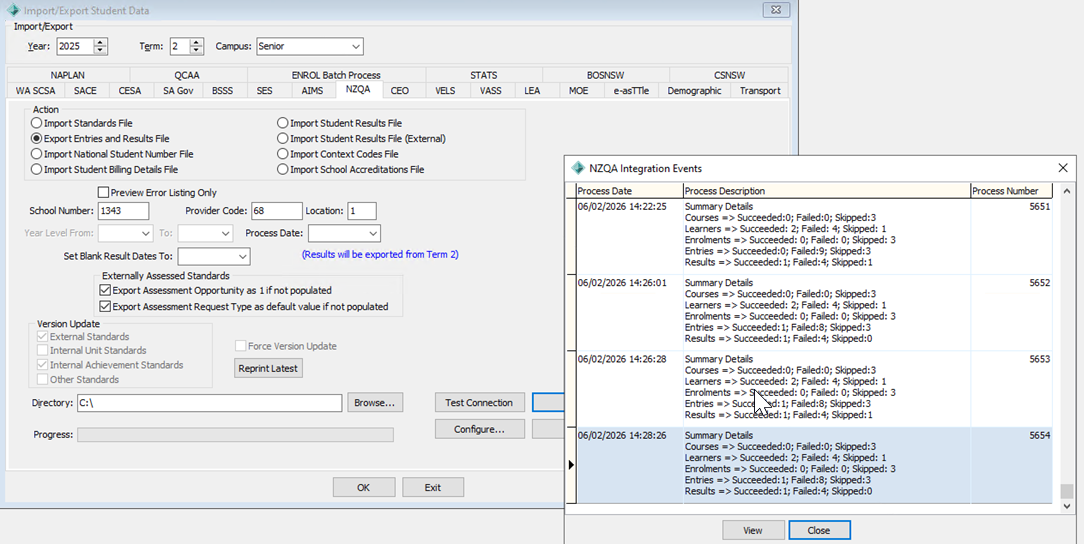1084x544 pixels.
Task: Click the Directory path field
Action: pos(209,402)
